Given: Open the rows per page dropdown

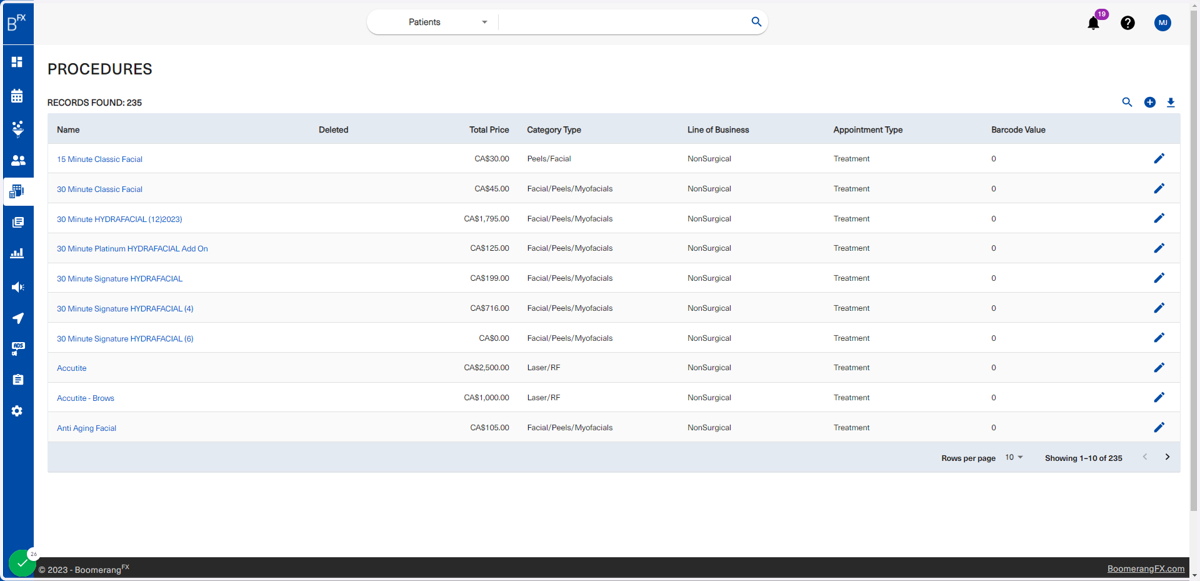Looking at the screenshot, I should [1014, 457].
